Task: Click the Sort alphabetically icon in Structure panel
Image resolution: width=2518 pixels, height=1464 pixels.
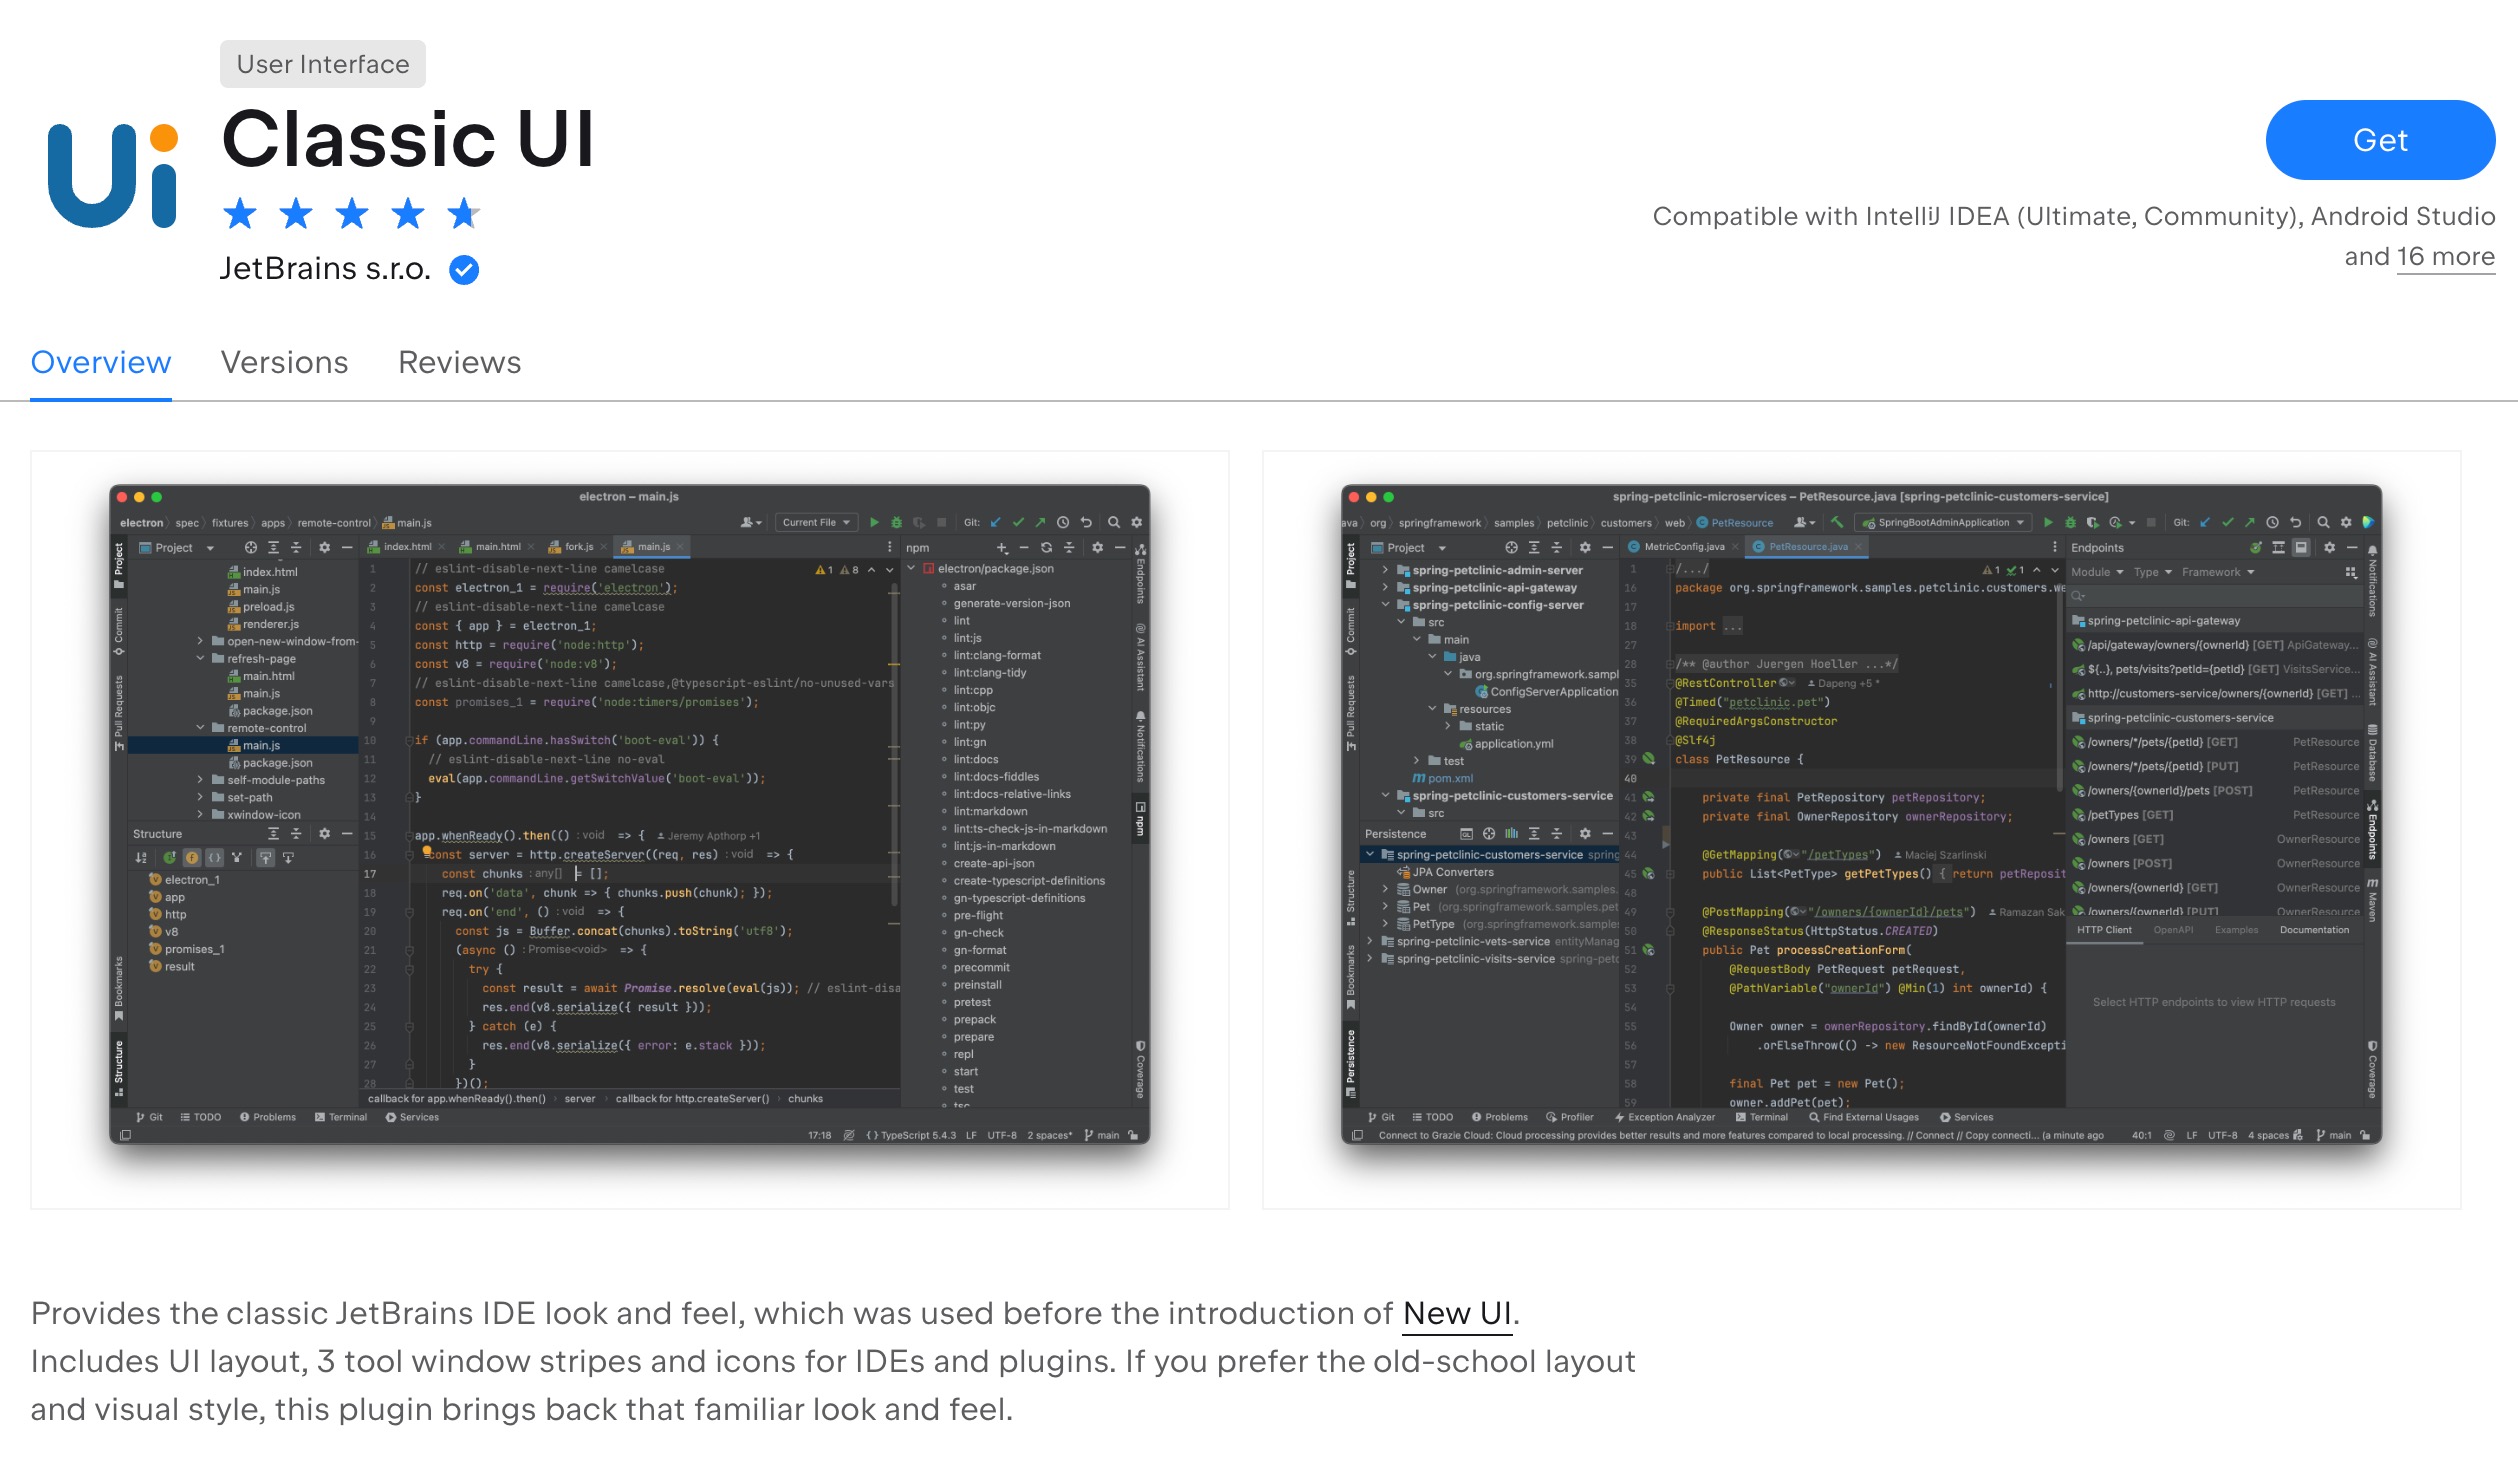Action: pos(141,857)
